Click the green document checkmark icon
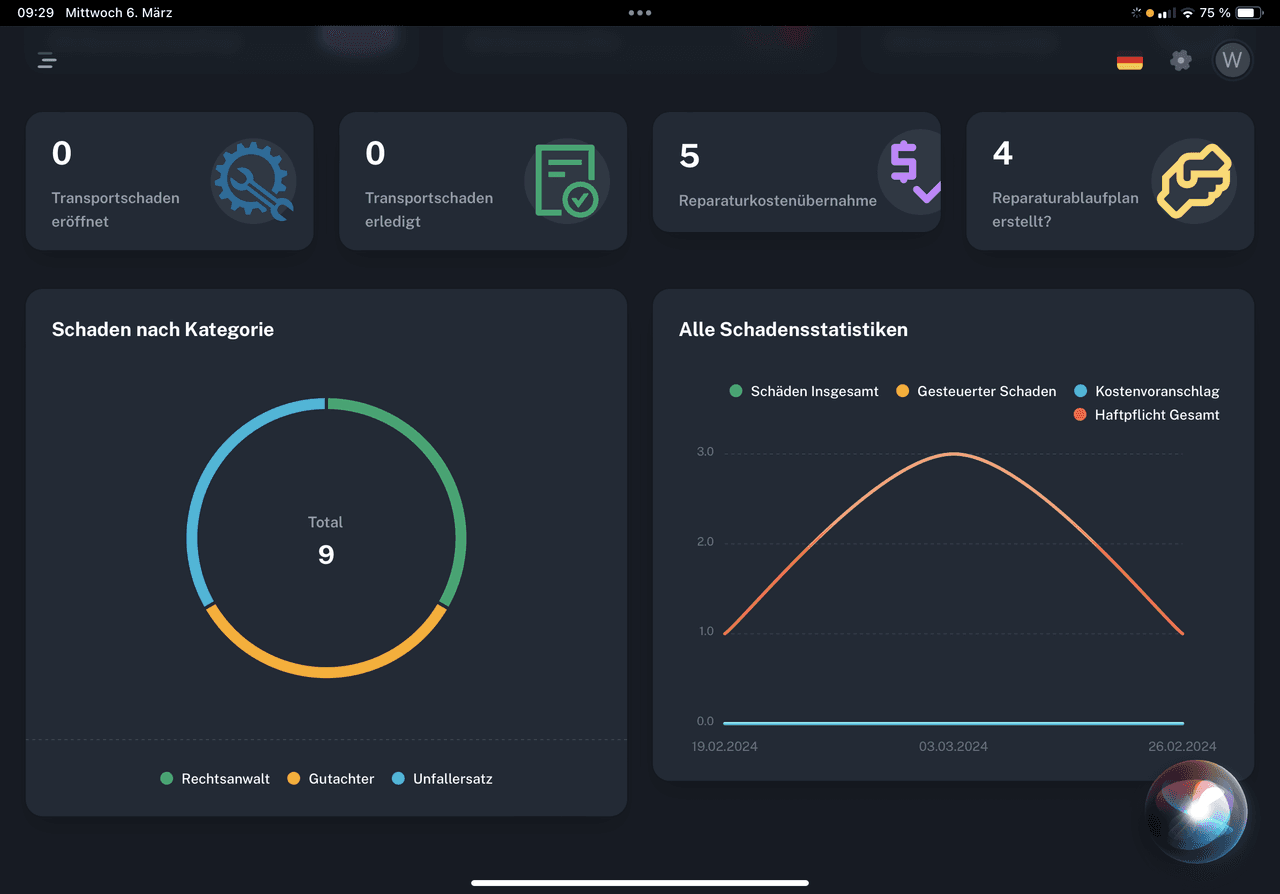Viewport: 1280px width, 894px height. point(566,181)
